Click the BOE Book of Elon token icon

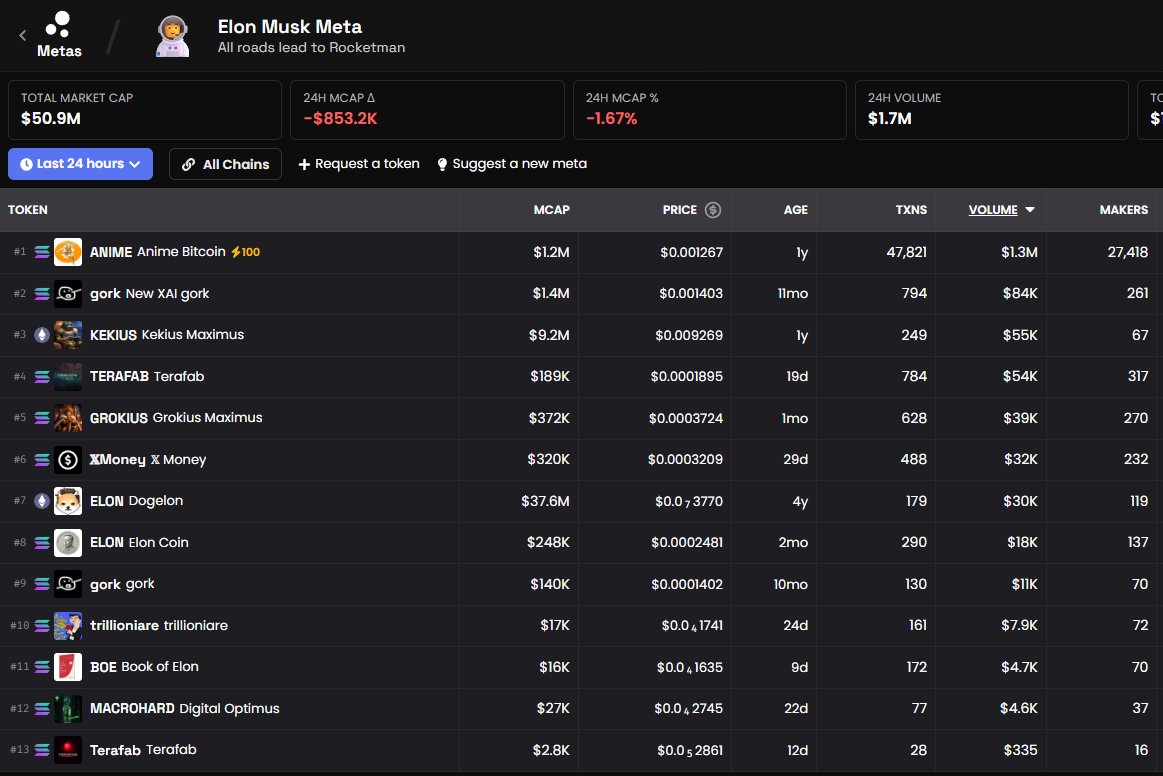tap(67, 667)
